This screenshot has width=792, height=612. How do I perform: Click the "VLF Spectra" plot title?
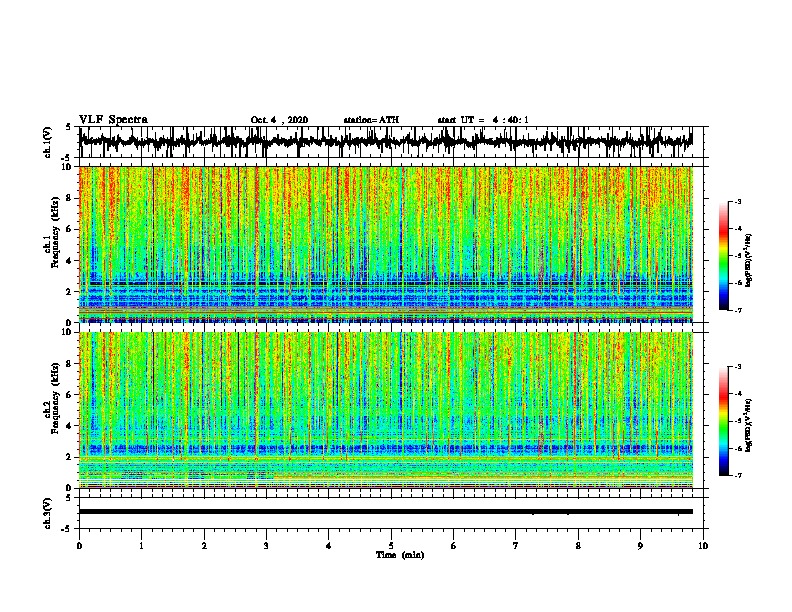tap(113, 120)
